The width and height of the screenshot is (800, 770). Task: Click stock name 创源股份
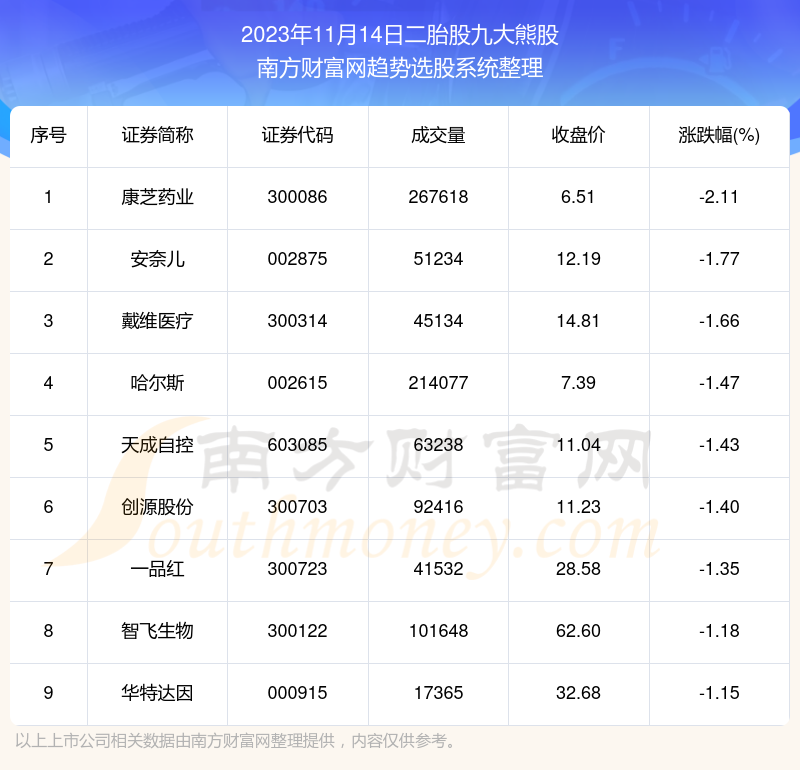(x=157, y=507)
